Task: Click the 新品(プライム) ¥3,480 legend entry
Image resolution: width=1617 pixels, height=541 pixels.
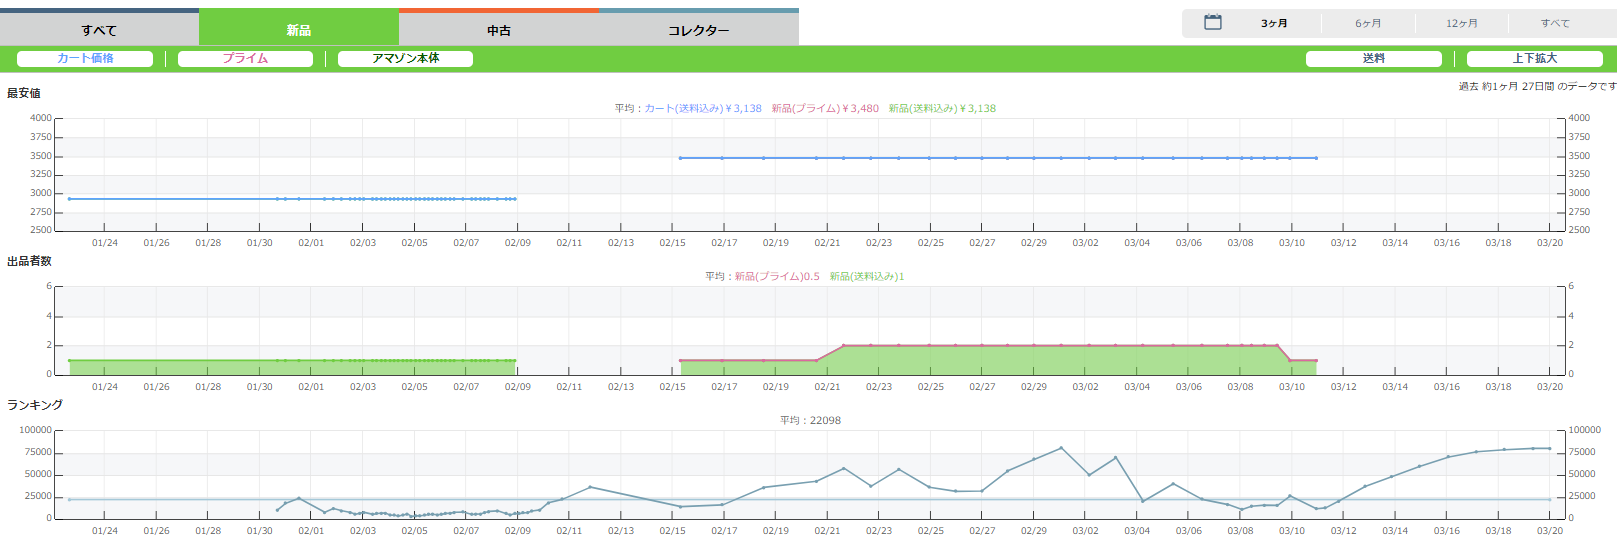Action: point(825,108)
